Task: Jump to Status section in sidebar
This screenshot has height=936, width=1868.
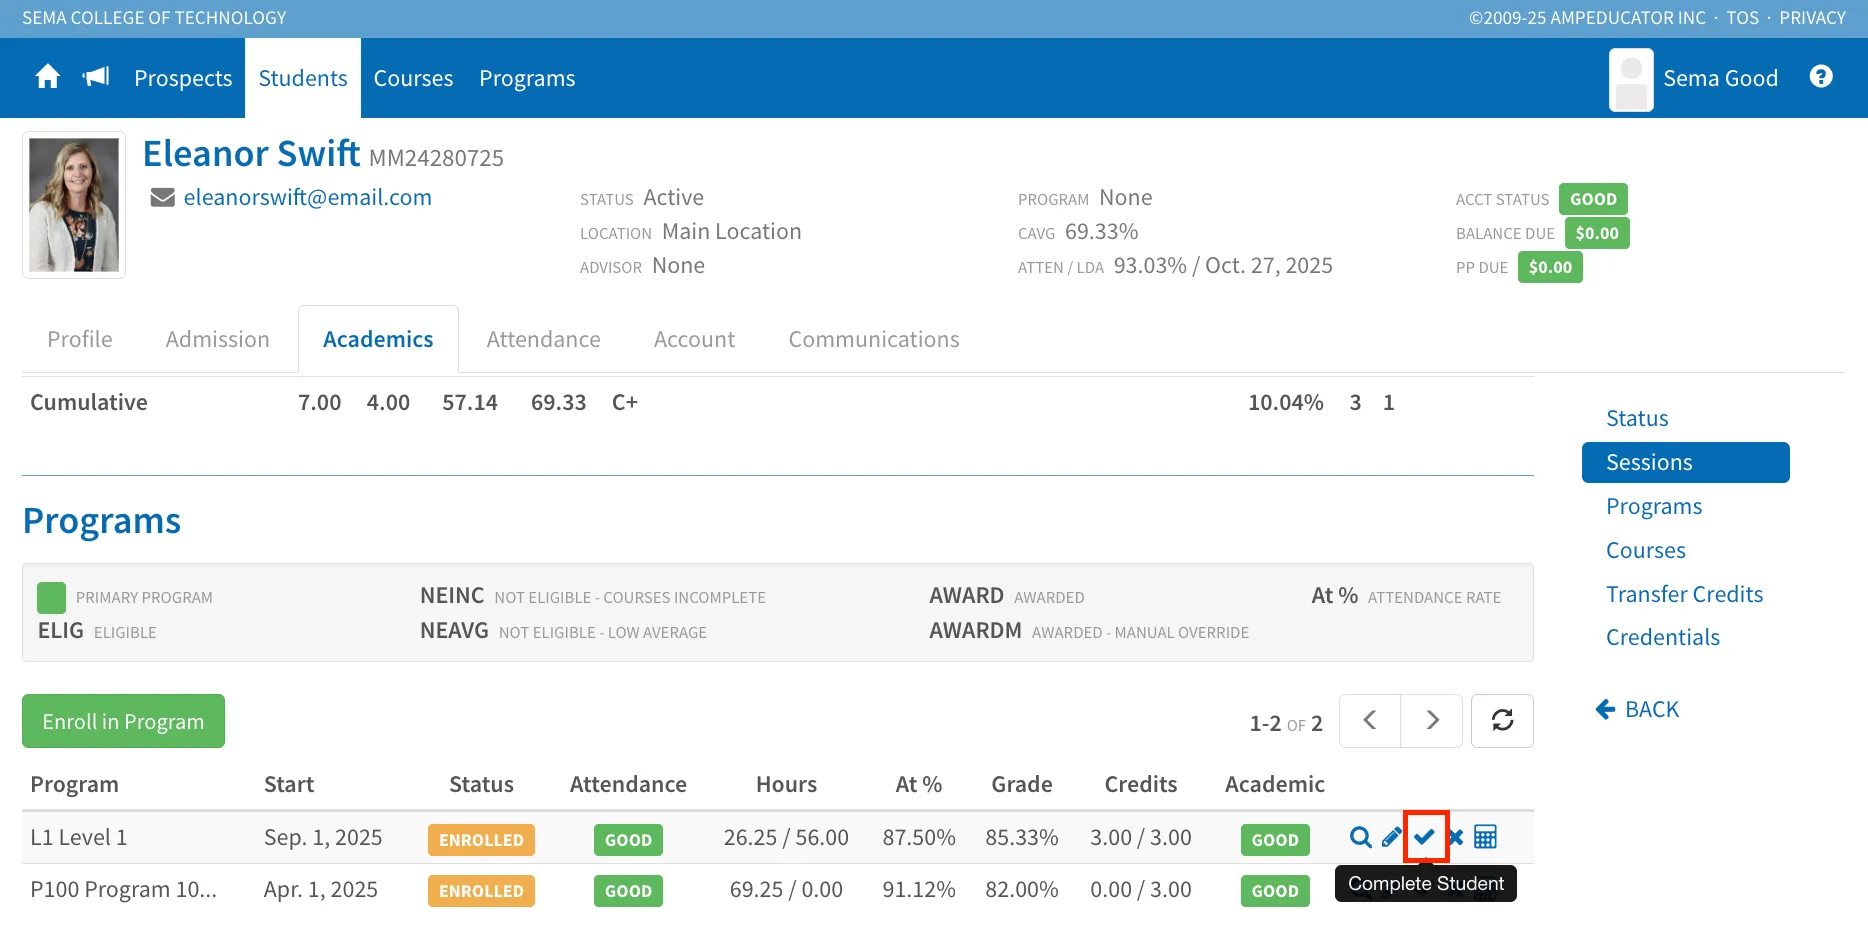Action: (x=1637, y=418)
